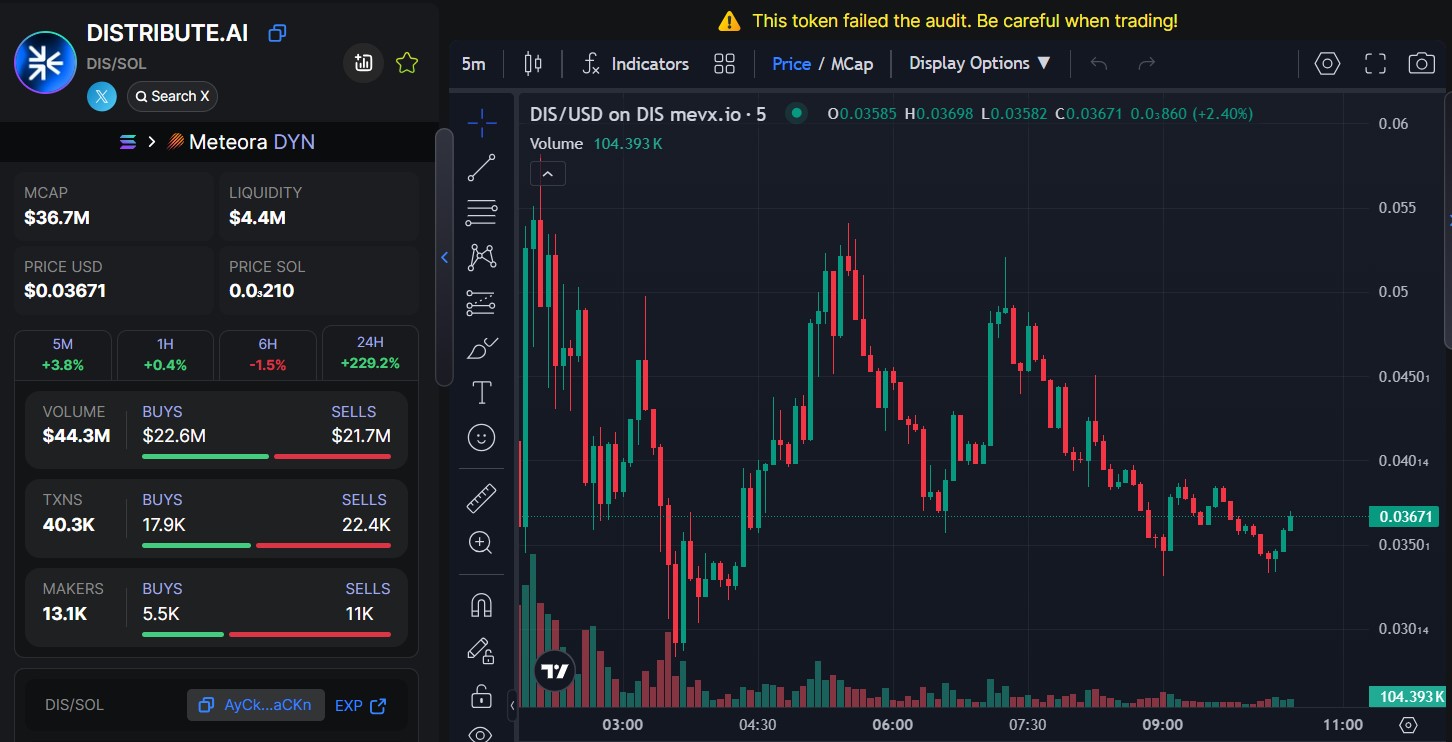Select the 6H price change tab

[267, 354]
